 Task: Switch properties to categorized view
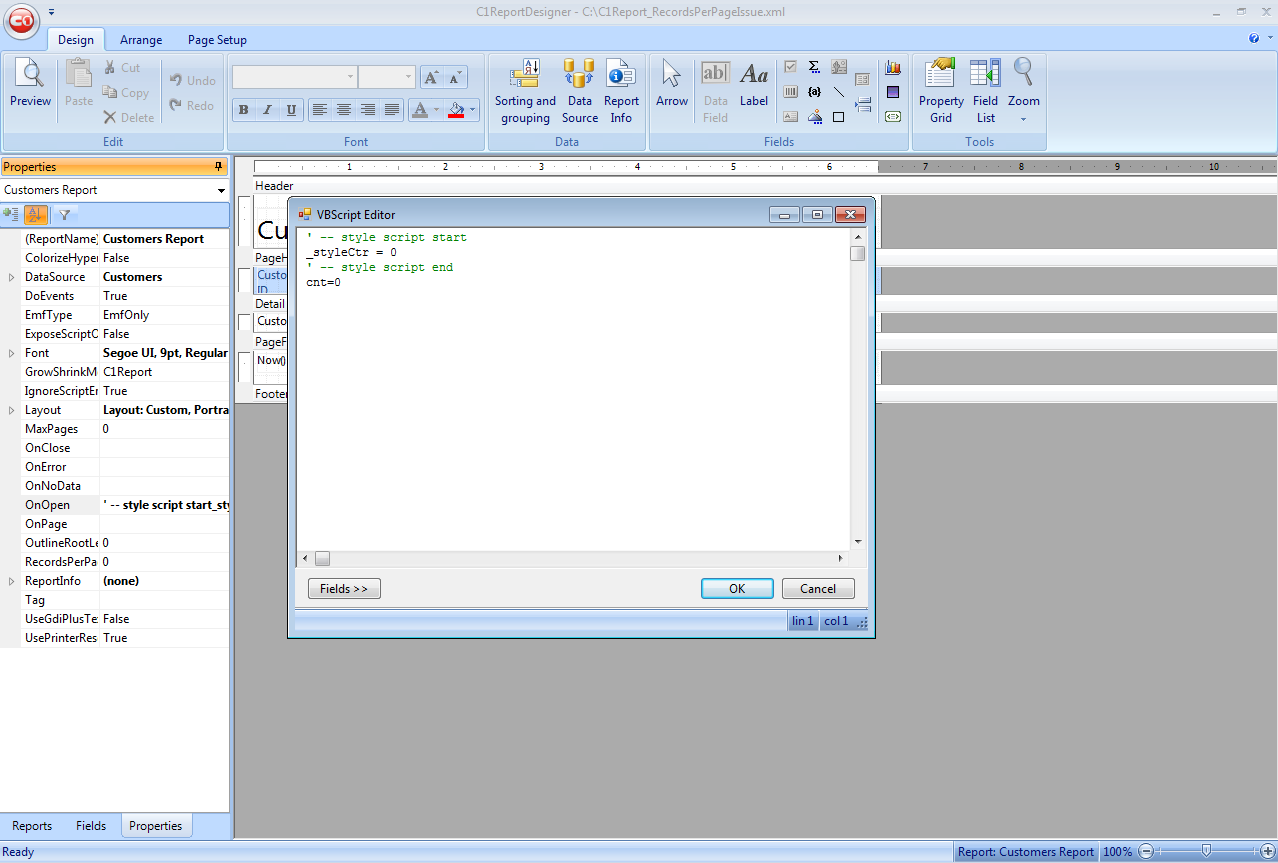tap(12, 214)
